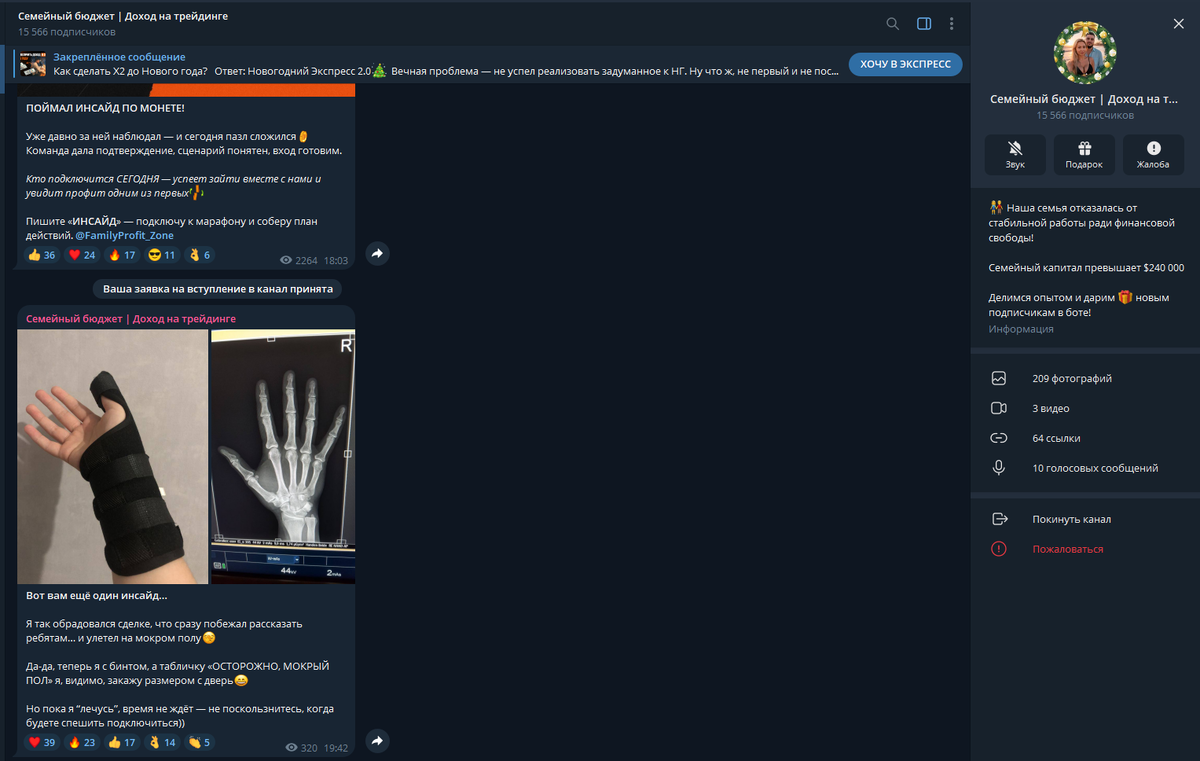Click channel name in post header
This screenshot has width=1200, height=761.
tap(131, 319)
